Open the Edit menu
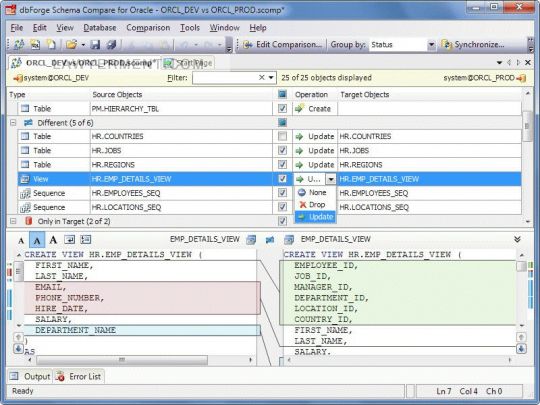 click(x=40, y=28)
